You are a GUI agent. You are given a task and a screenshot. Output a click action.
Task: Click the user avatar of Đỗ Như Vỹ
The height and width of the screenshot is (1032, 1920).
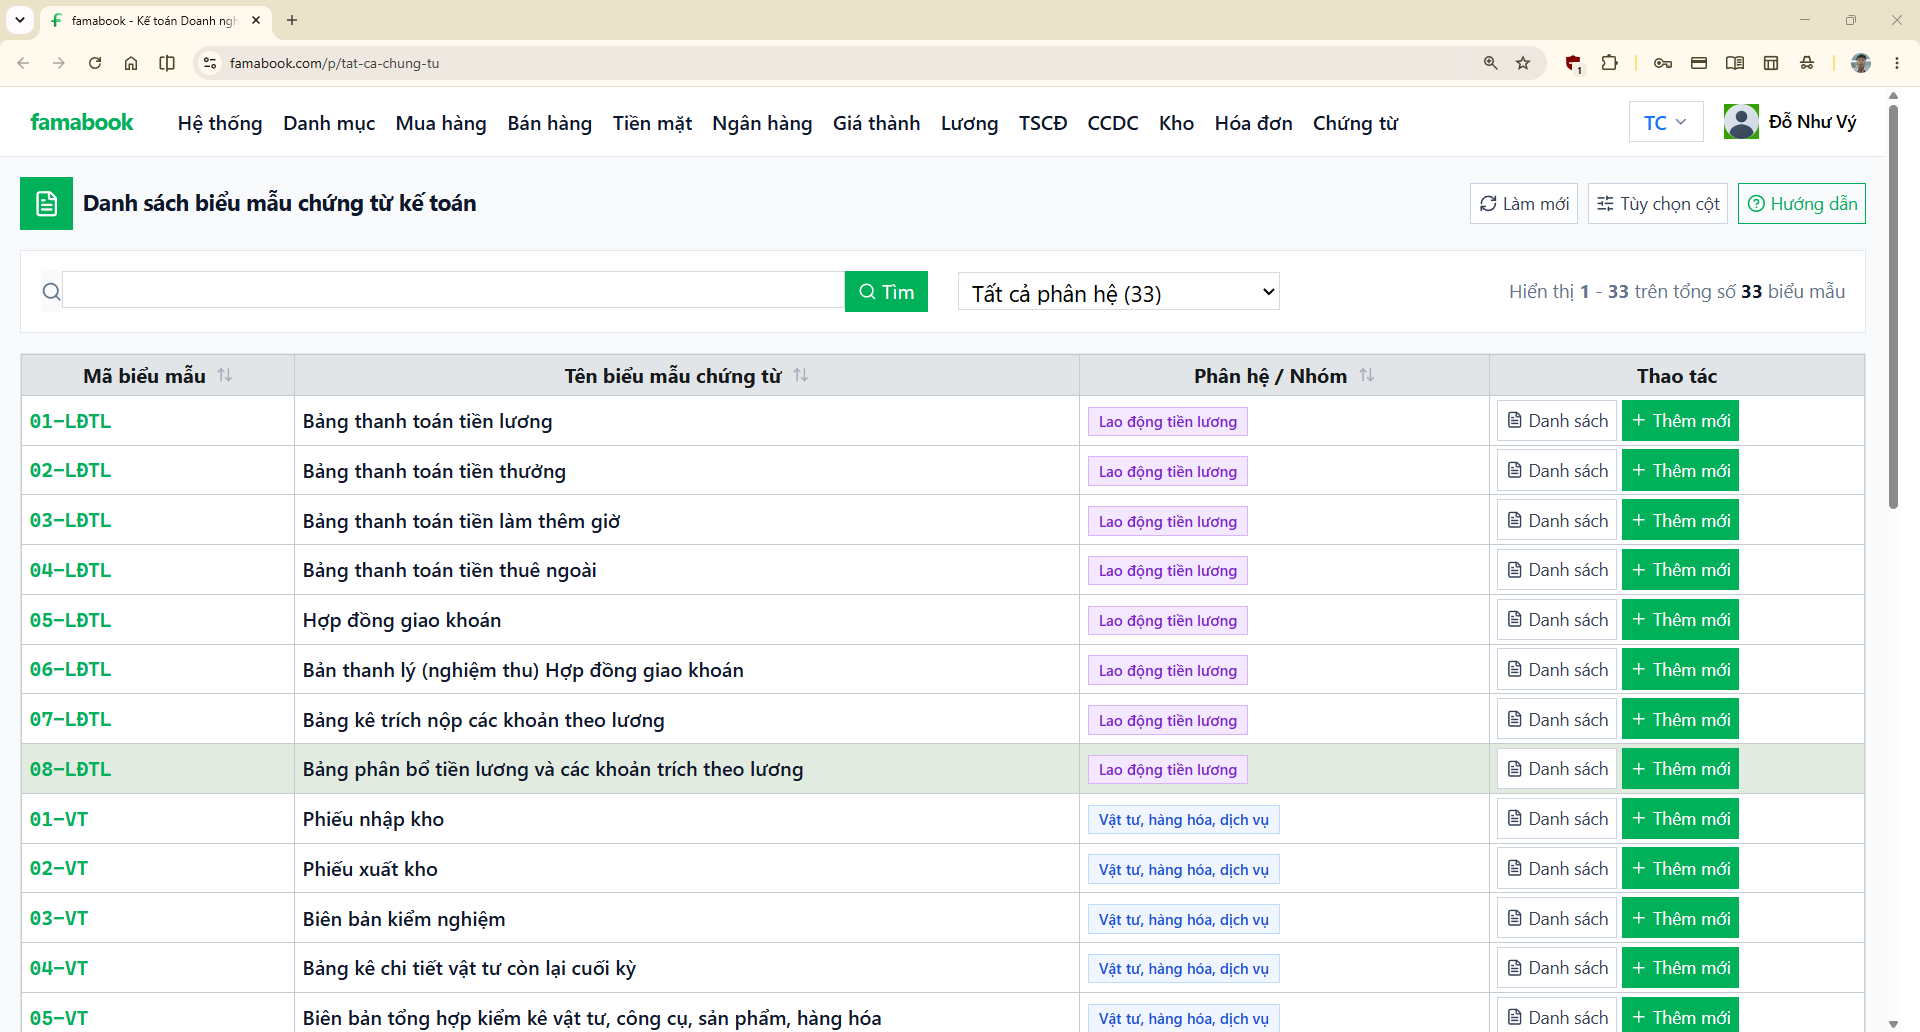1741,122
